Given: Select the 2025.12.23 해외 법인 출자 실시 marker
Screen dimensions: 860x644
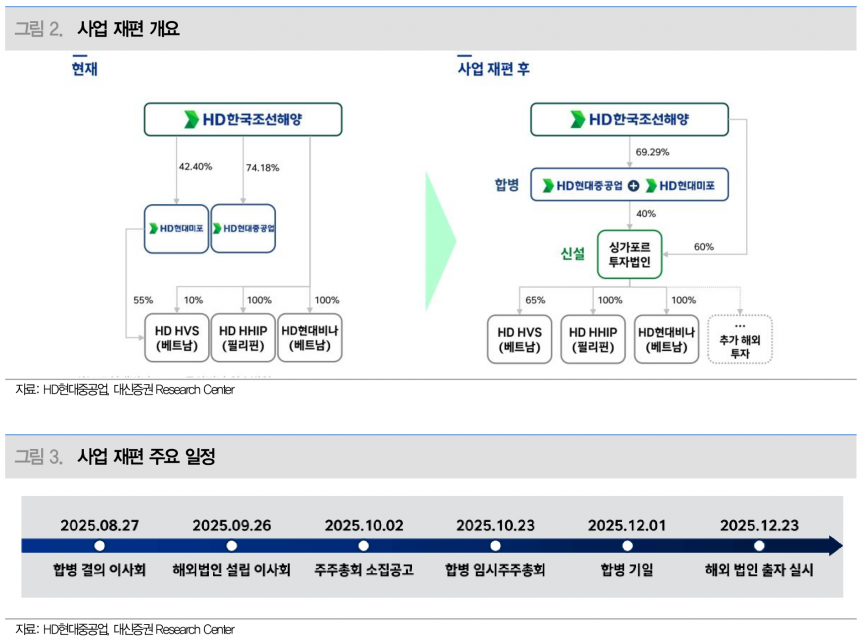Looking at the screenshot, I should [756, 545].
